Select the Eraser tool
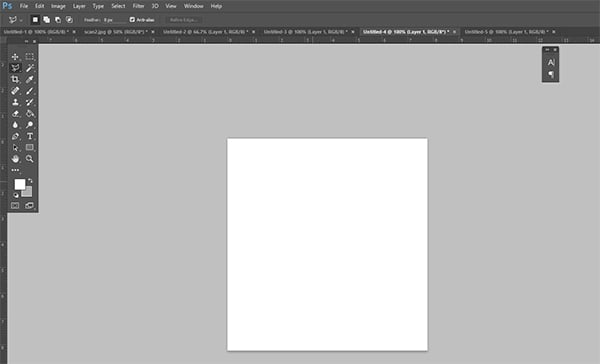The width and height of the screenshot is (600, 364). click(x=15, y=114)
